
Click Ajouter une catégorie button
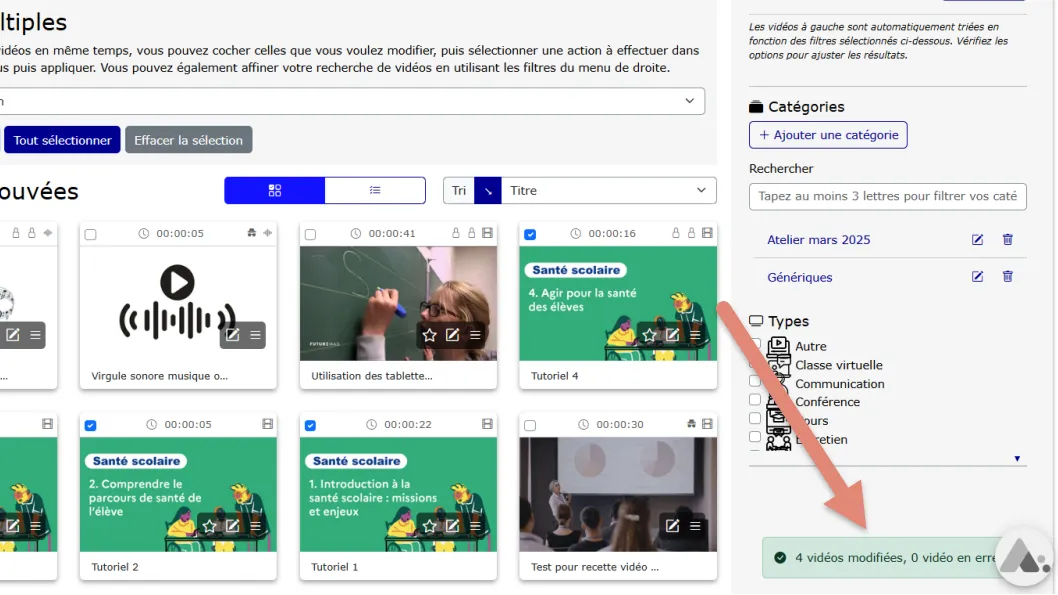click(x=828, y=135)
